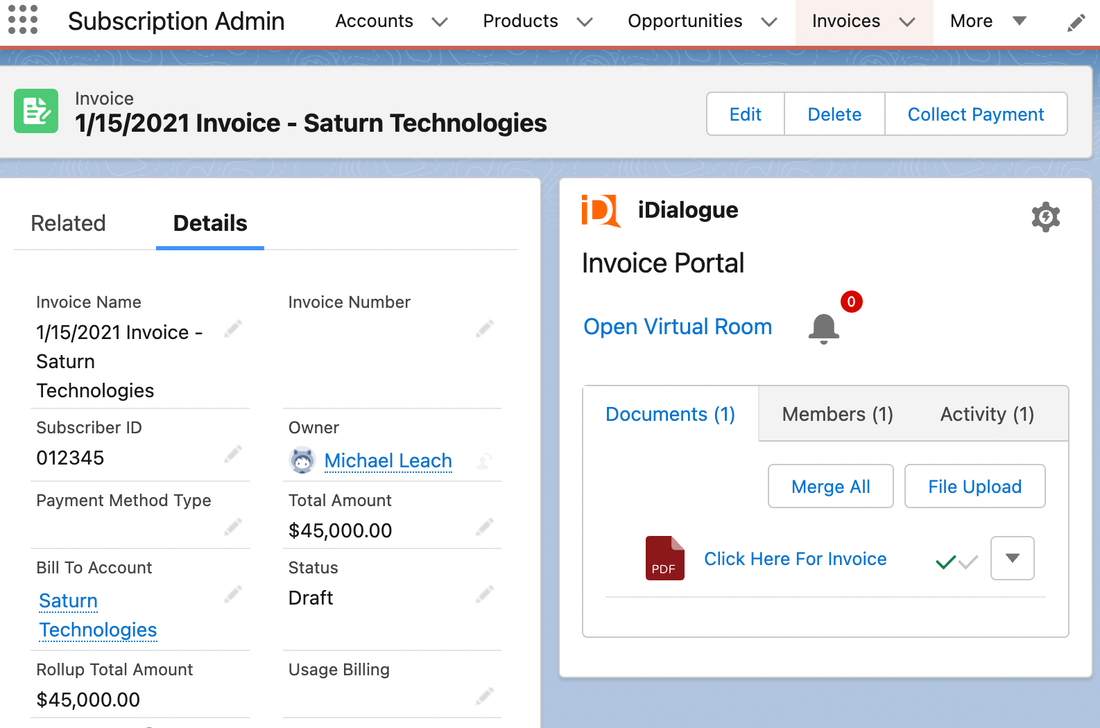Edit Status field pencil

pos(485,595)
